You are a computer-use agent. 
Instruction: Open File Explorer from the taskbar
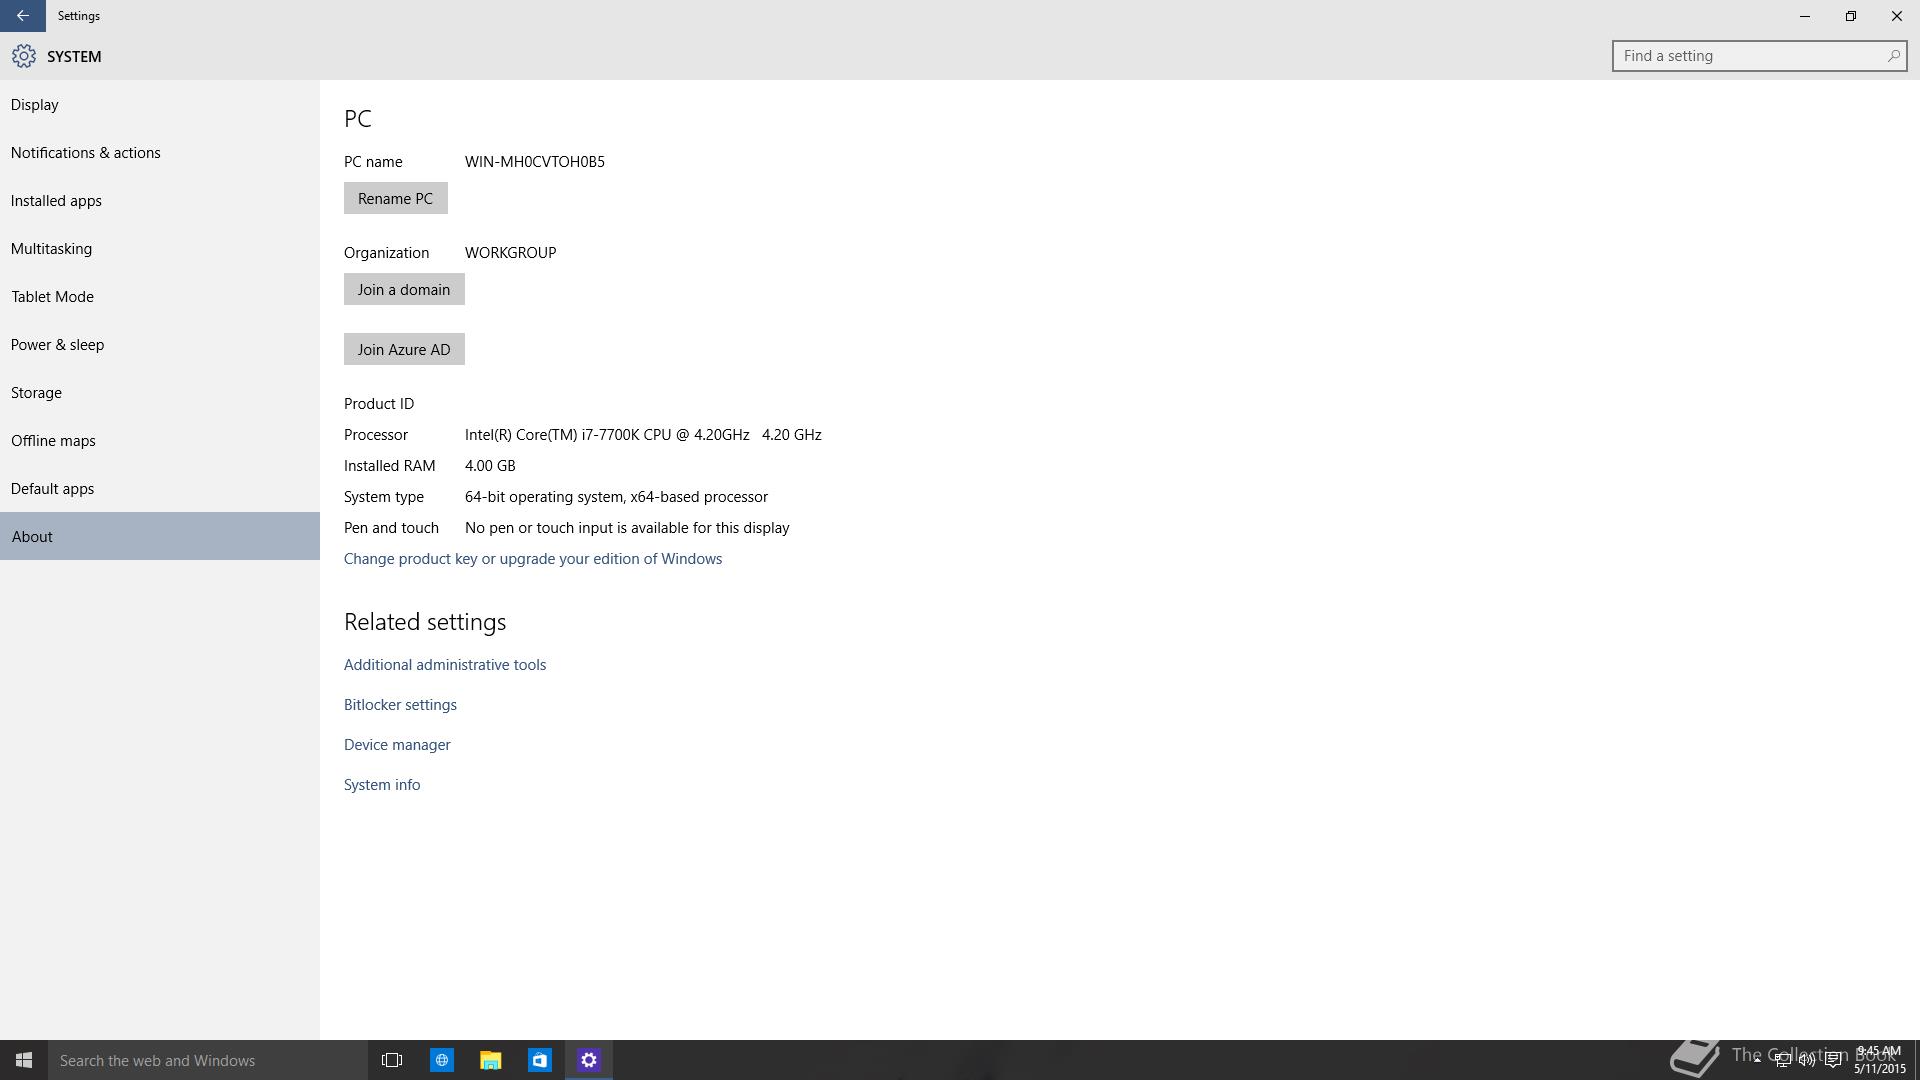point(490,1060)
